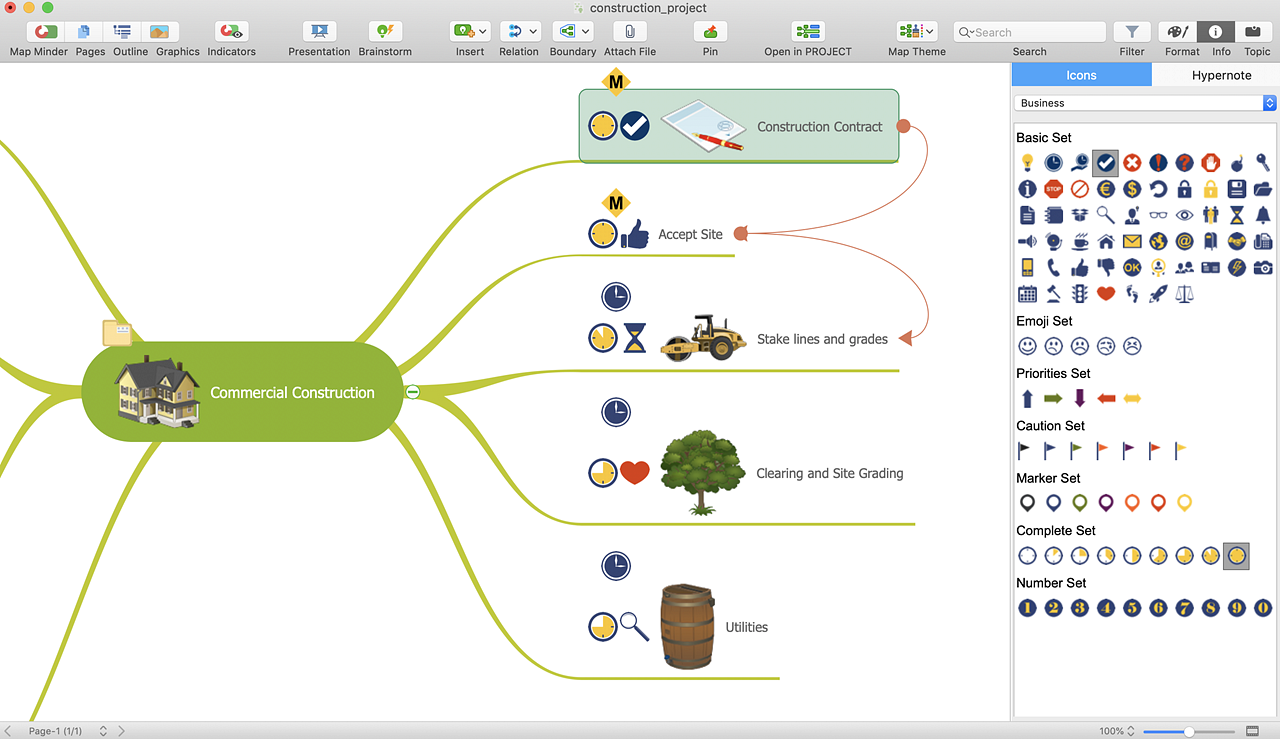
Task: Toggle the Topic panel
Action: click(x=1254, y=32)
